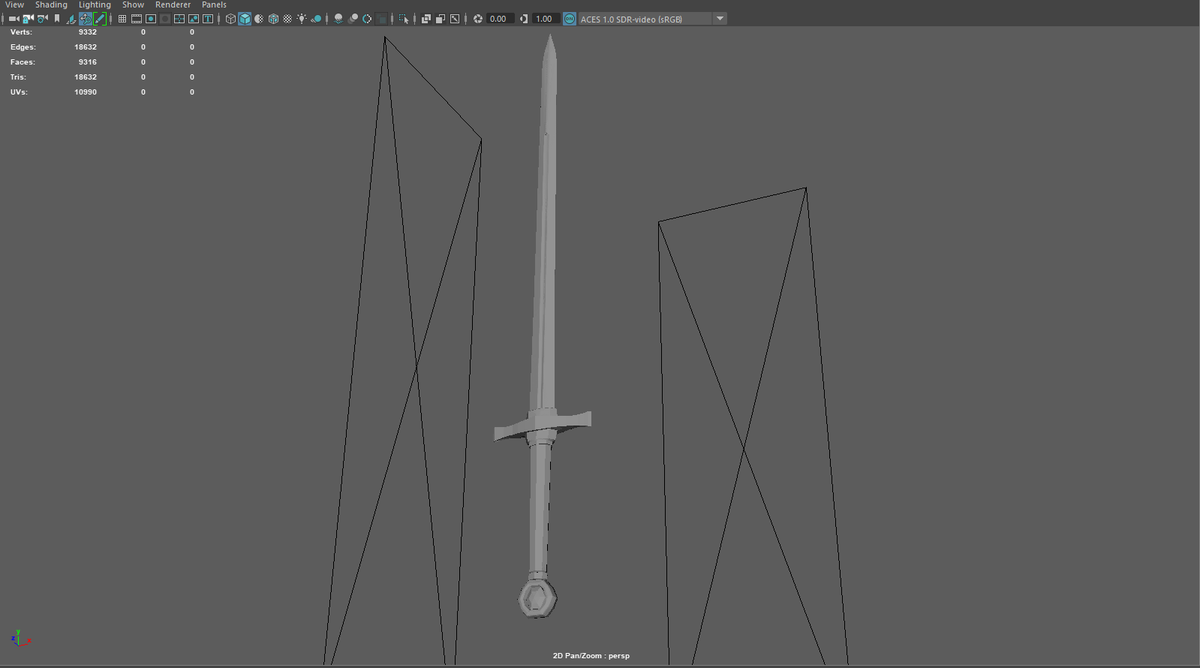The image size is (1200, 668).
Task: Enable Wireframe on Shaded icon
Action: [x=273, y=19]
